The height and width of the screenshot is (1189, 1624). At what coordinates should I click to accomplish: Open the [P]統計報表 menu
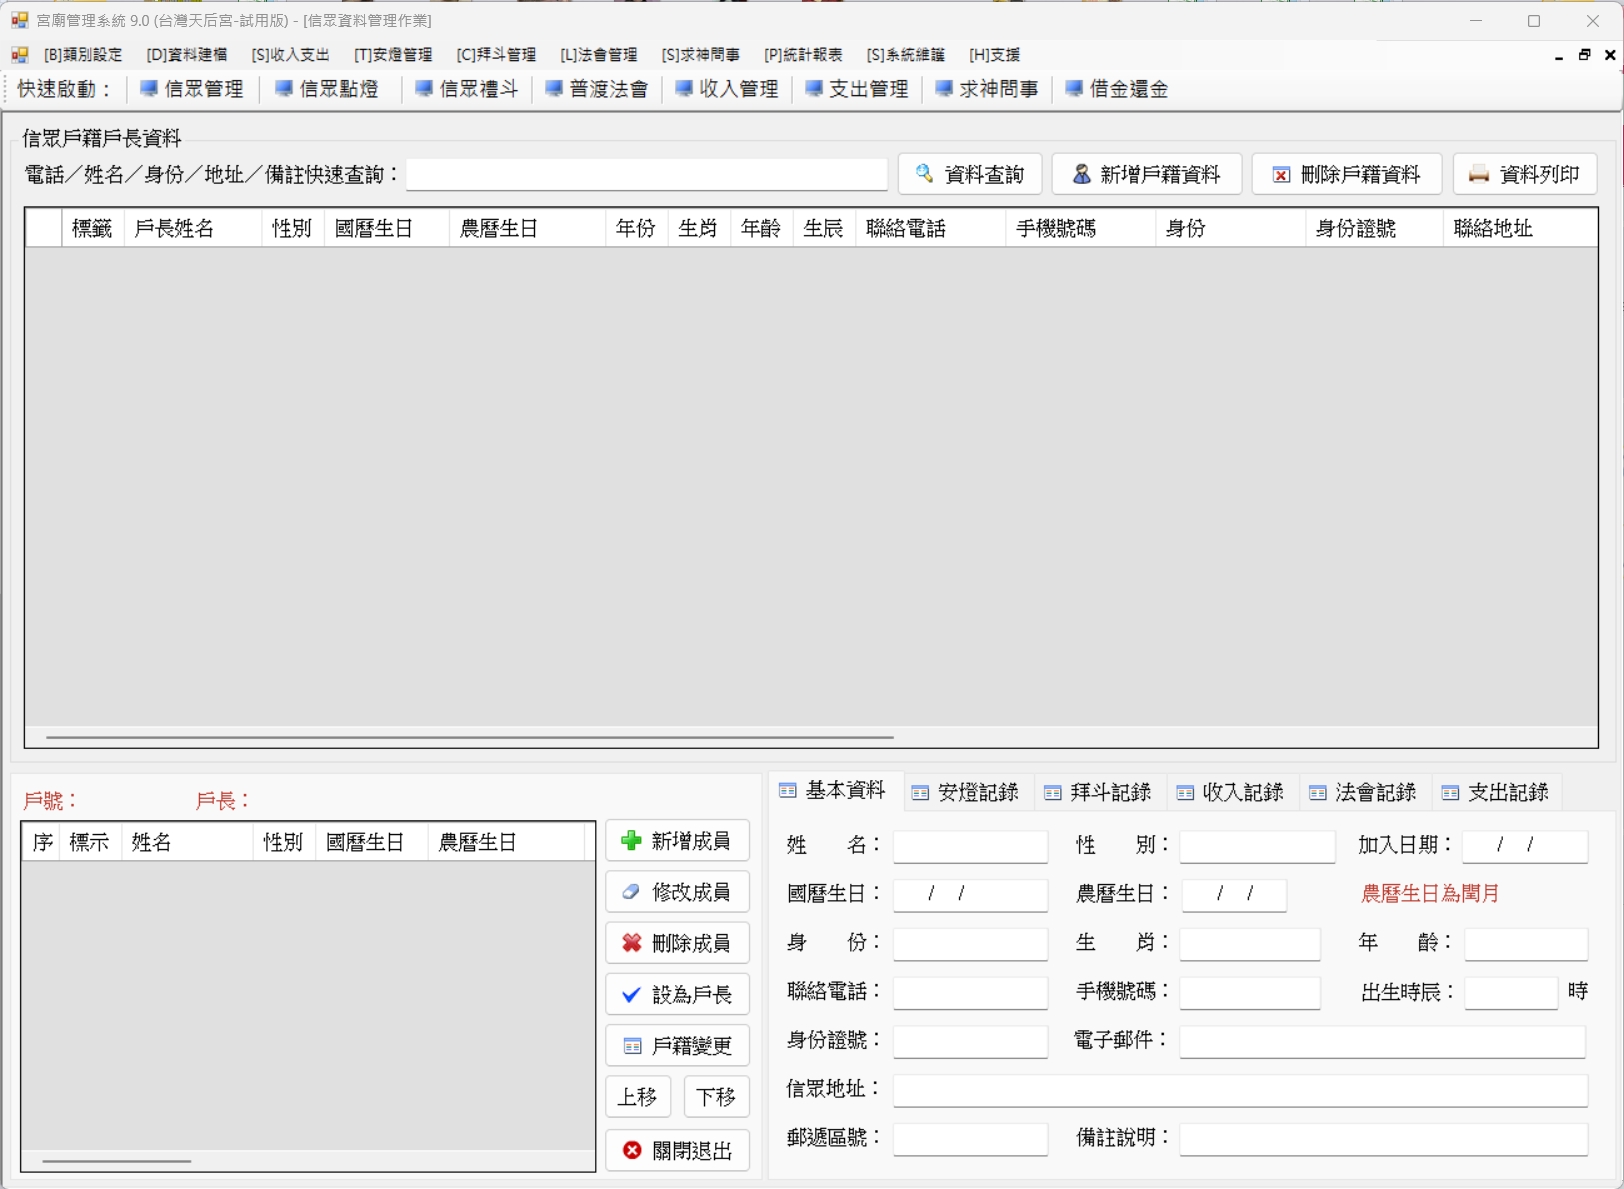803,55
